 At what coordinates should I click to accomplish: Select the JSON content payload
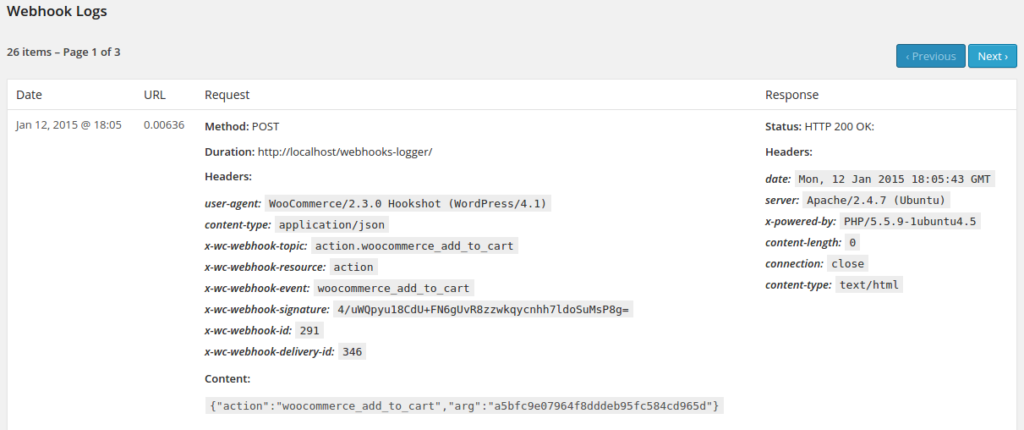464,406
